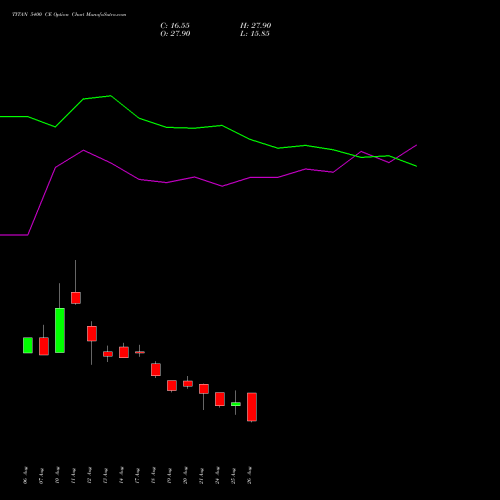Viewport: 500px width, 500px height.
Task: Select the 25 Aug date label
Action: pos(233,475)
